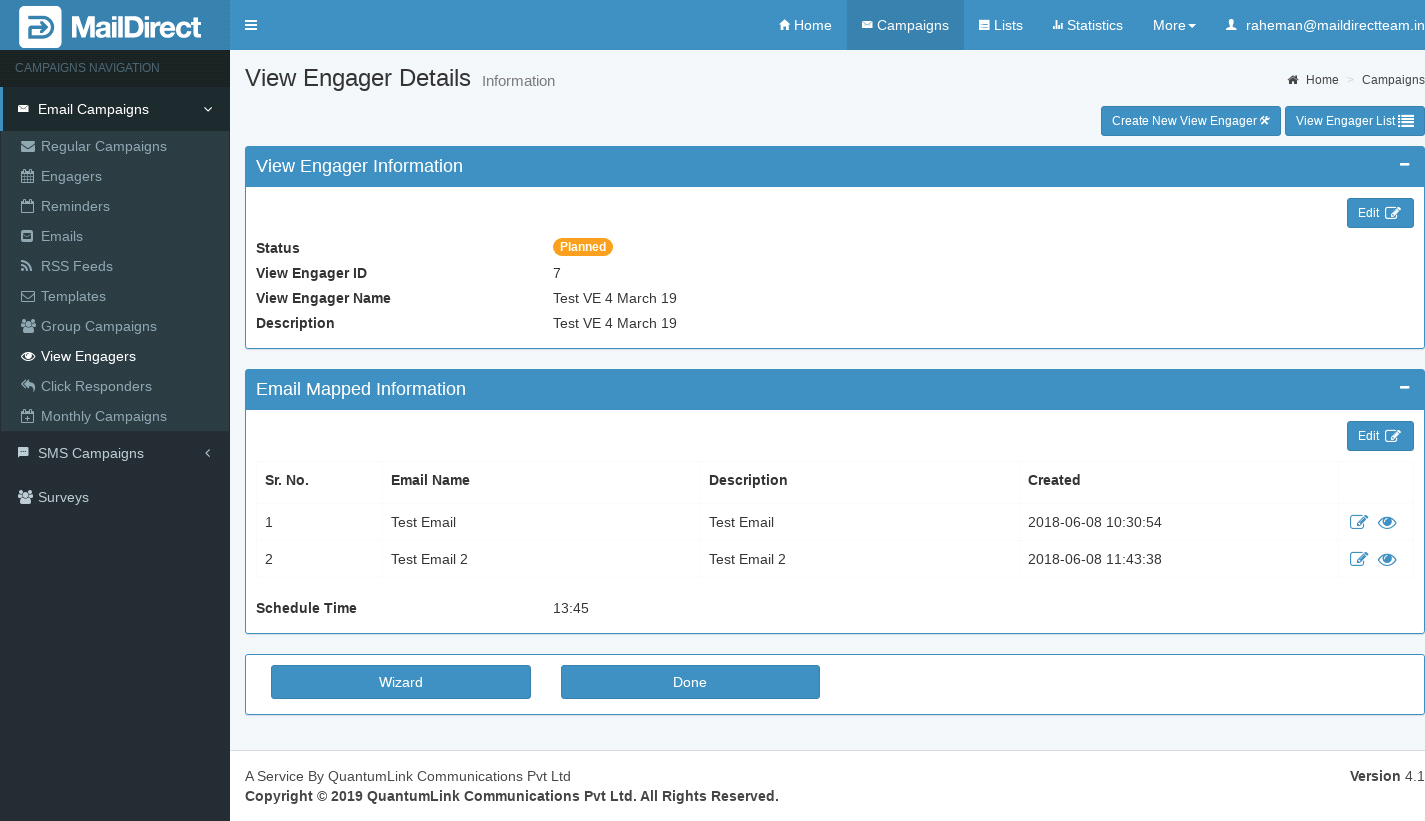Click edit icon for Test Email 2 row

[x=1358, y=559]
